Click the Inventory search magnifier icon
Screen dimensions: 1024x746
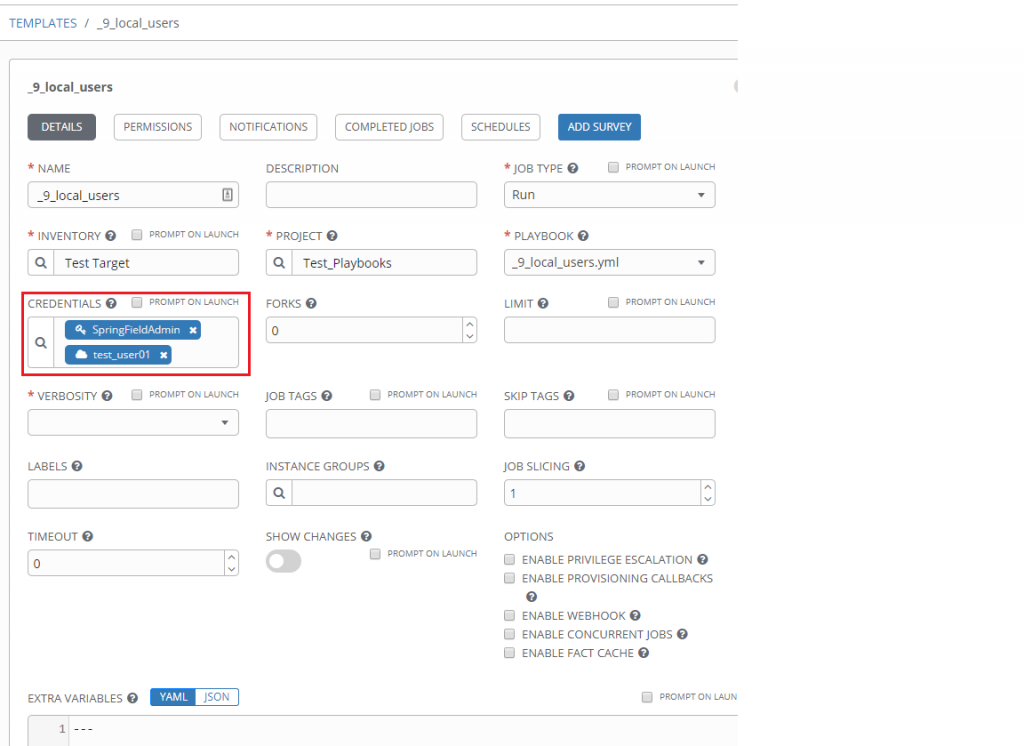click(x=40, y=263)
